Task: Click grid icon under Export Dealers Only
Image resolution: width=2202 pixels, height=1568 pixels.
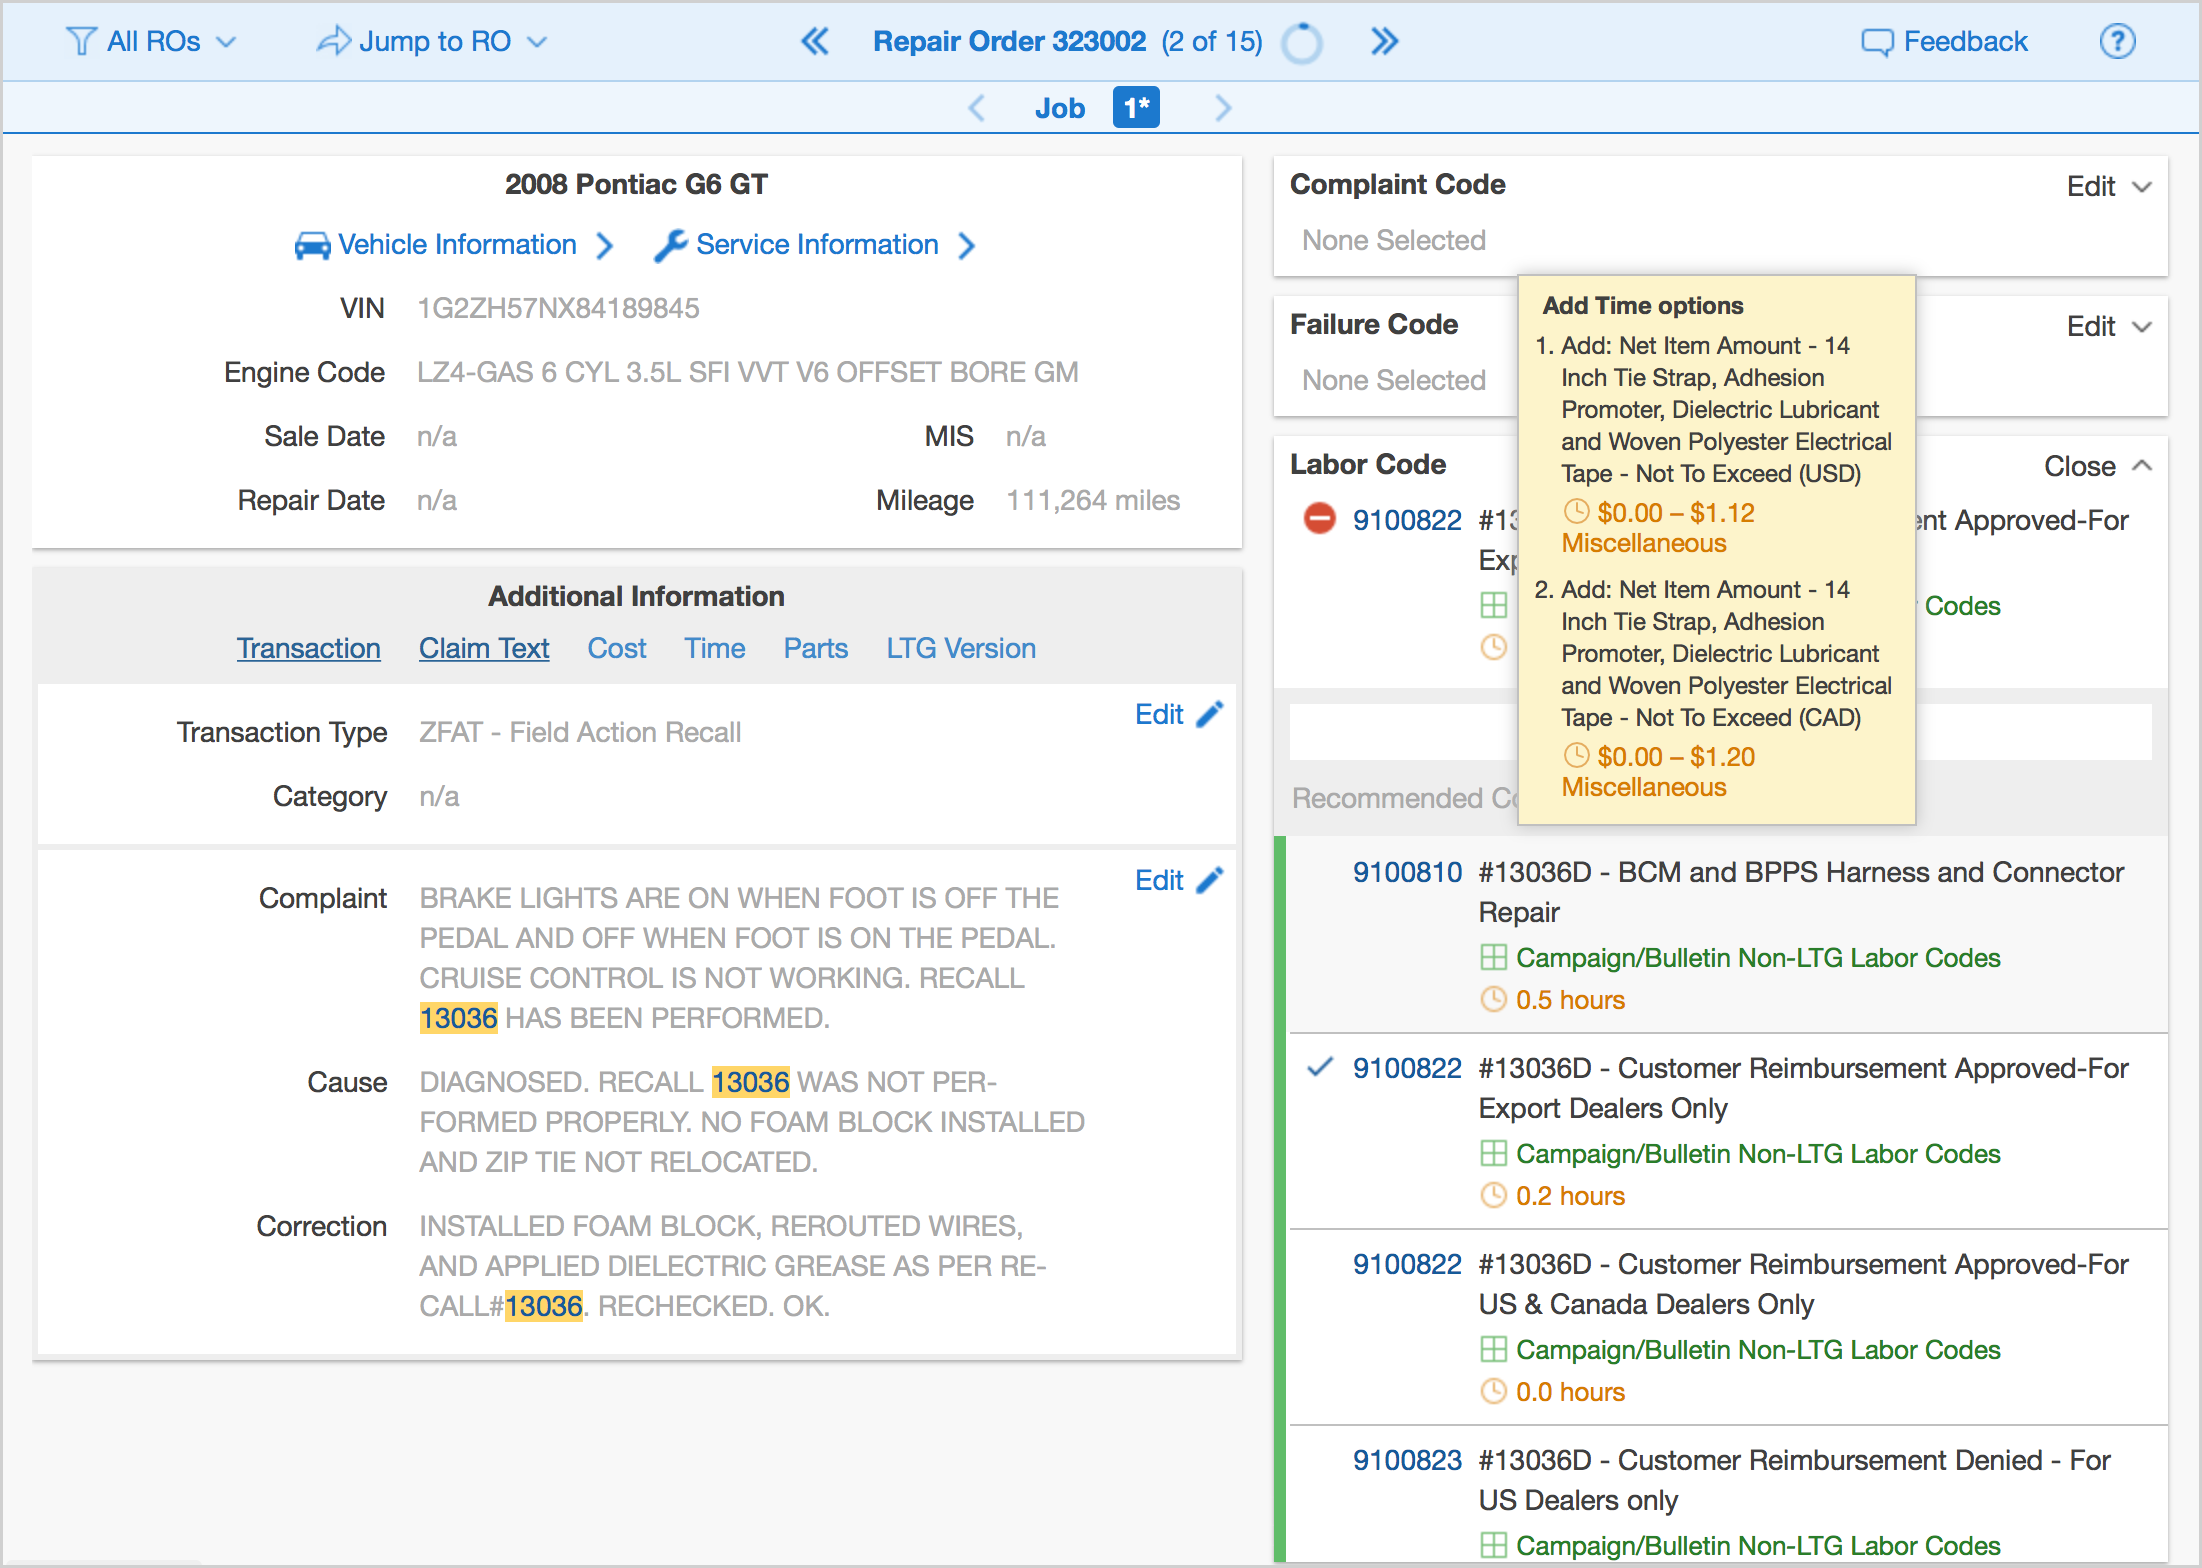Action: pyautogui.click(x=1493, y=1153)
